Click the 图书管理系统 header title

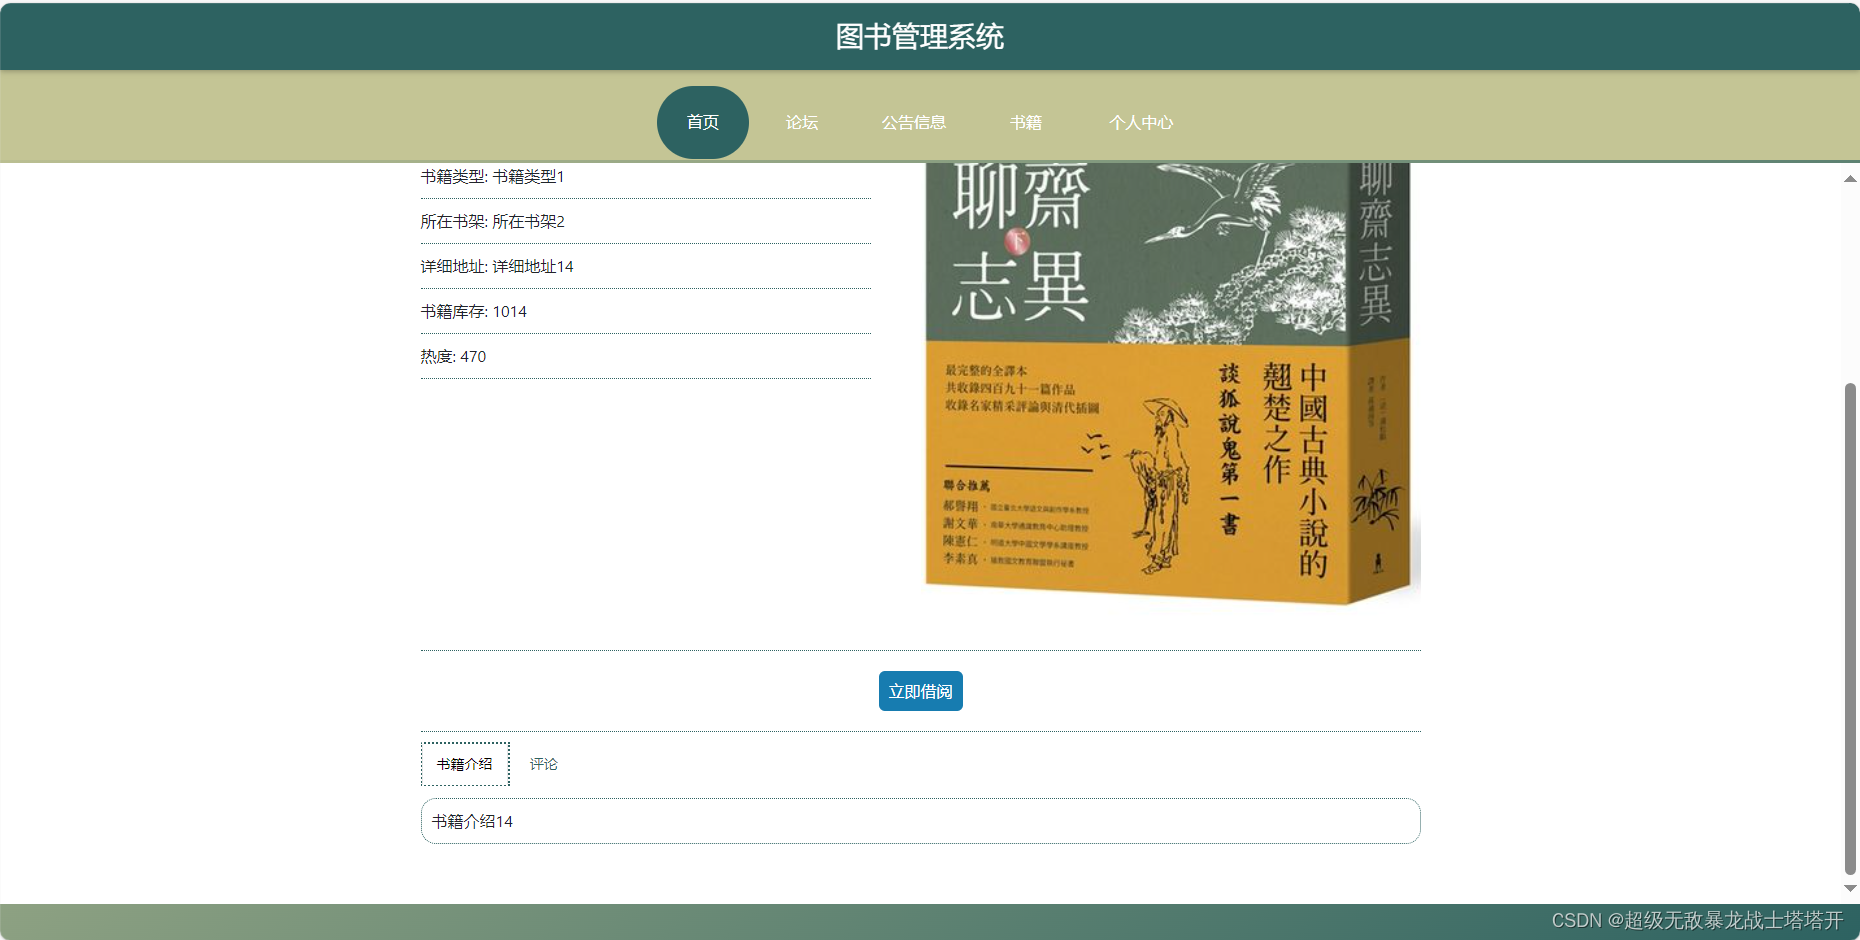(x=920, y=37)
